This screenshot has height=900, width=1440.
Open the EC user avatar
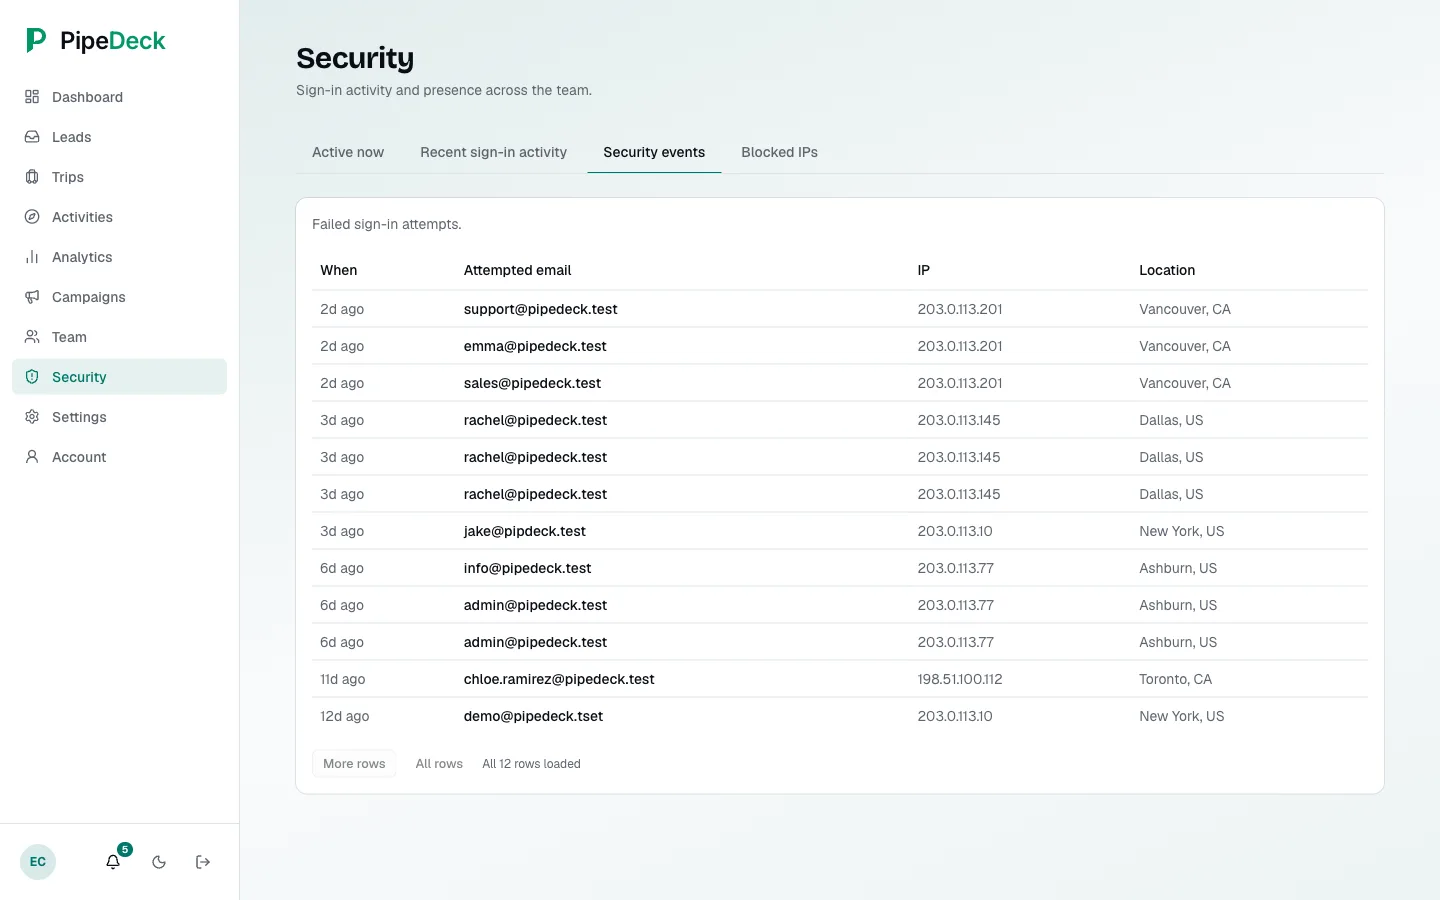pos(38,862)
